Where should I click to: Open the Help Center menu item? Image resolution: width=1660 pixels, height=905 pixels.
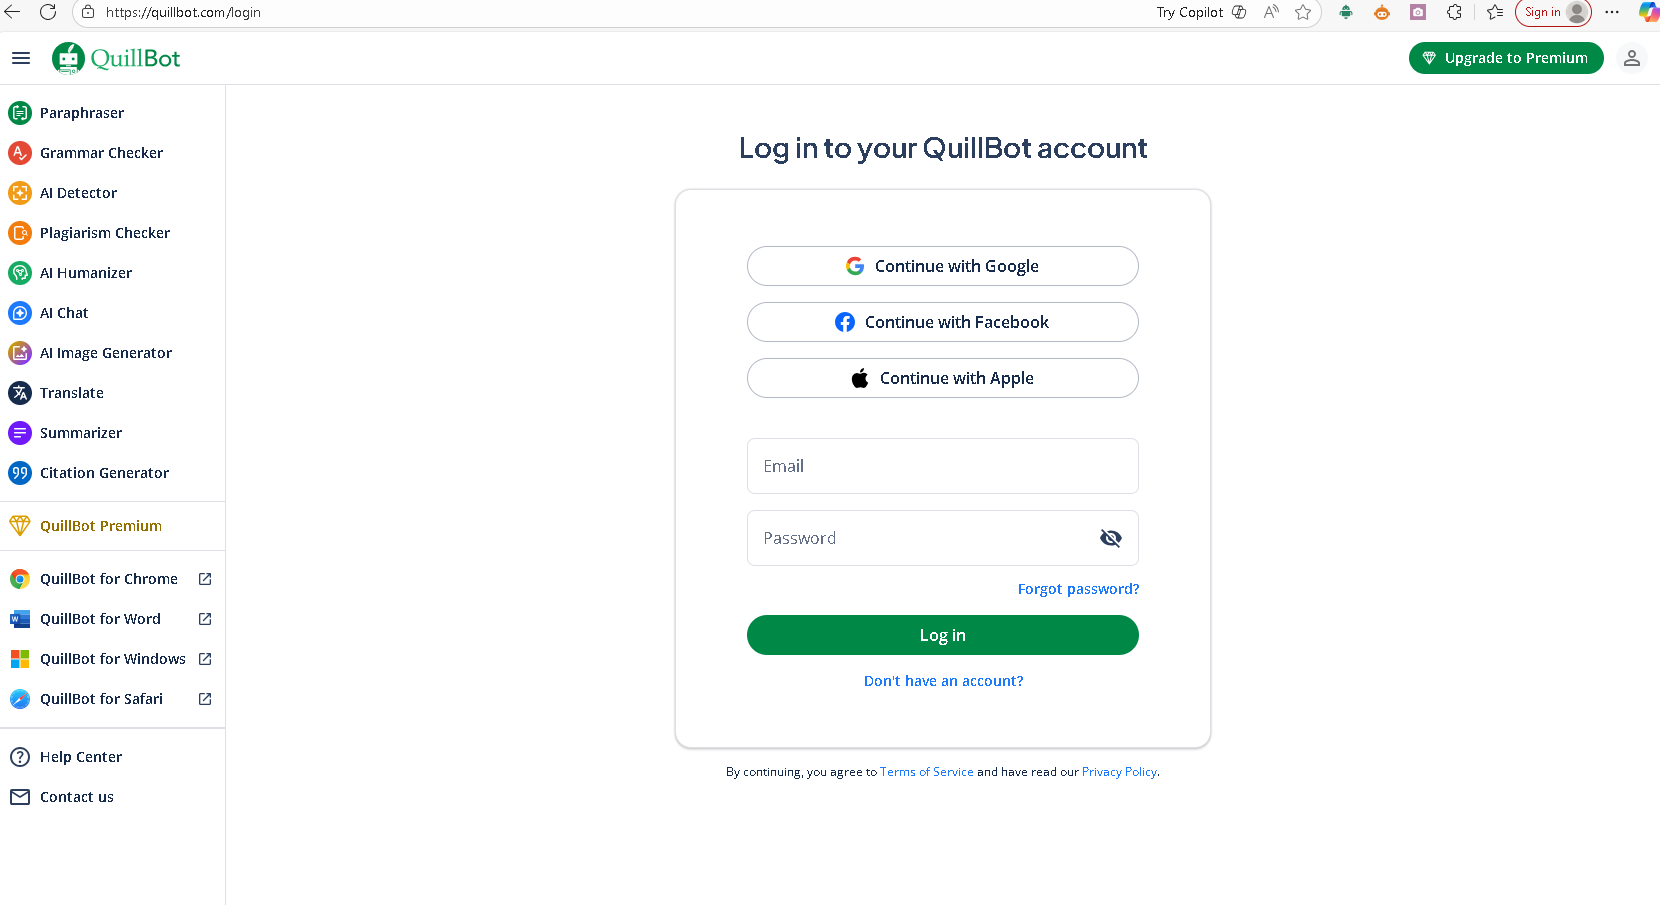click(x=81, y=757)
